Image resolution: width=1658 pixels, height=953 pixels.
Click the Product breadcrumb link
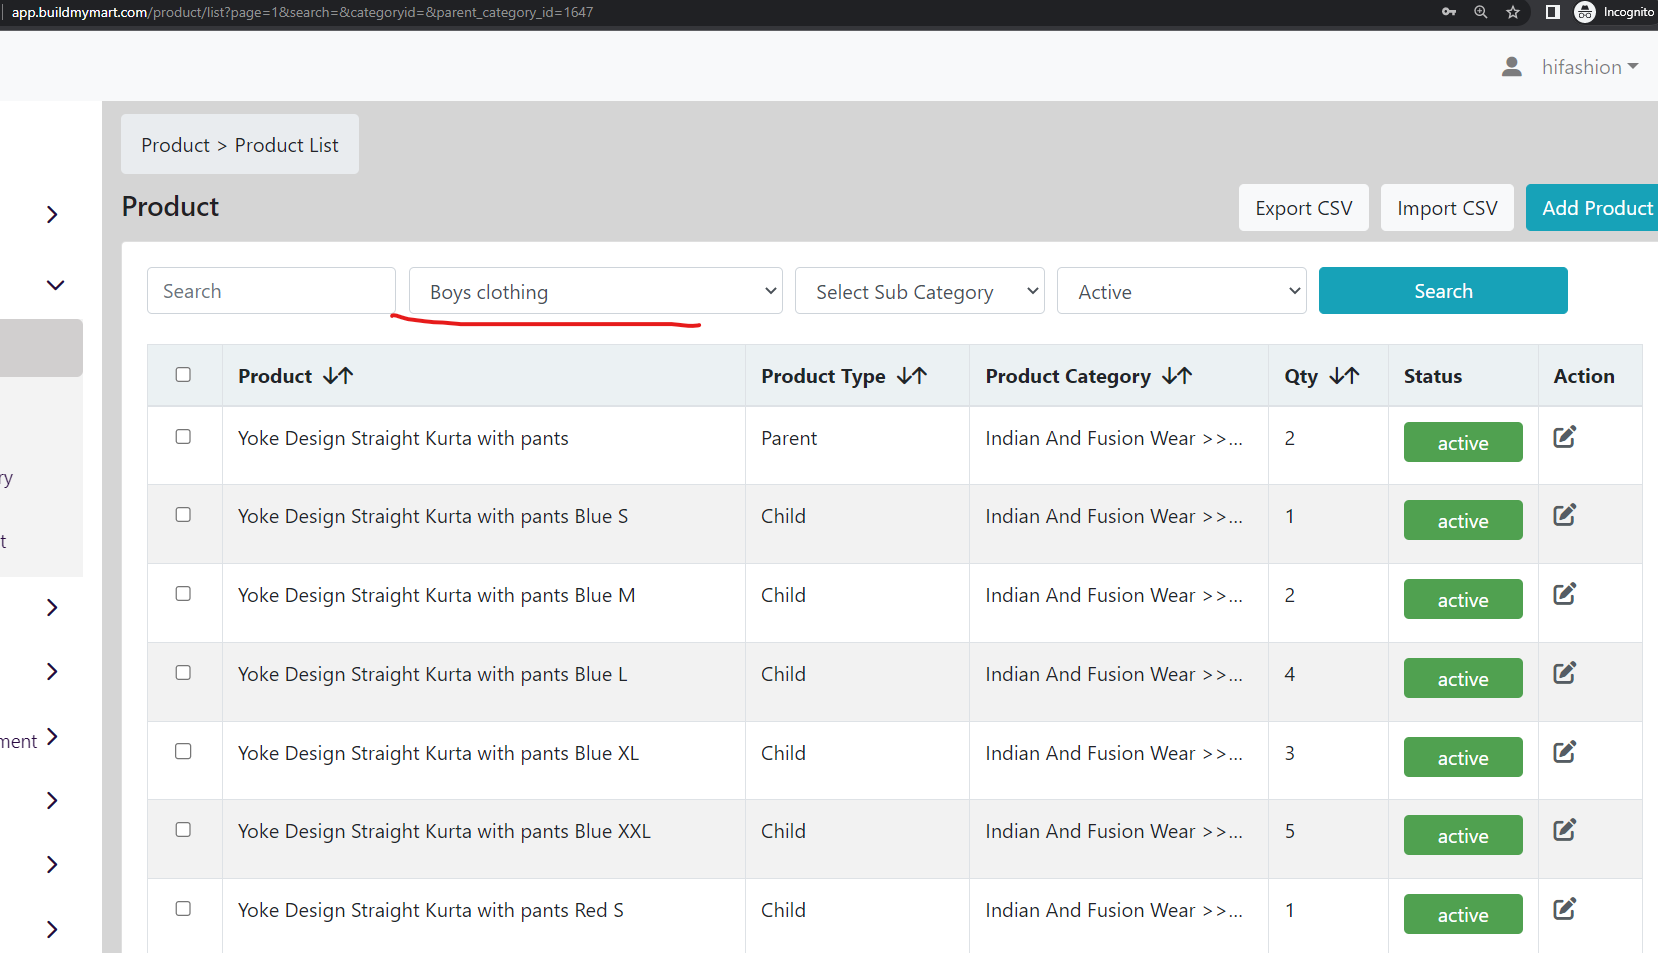(x=175, y=145)
